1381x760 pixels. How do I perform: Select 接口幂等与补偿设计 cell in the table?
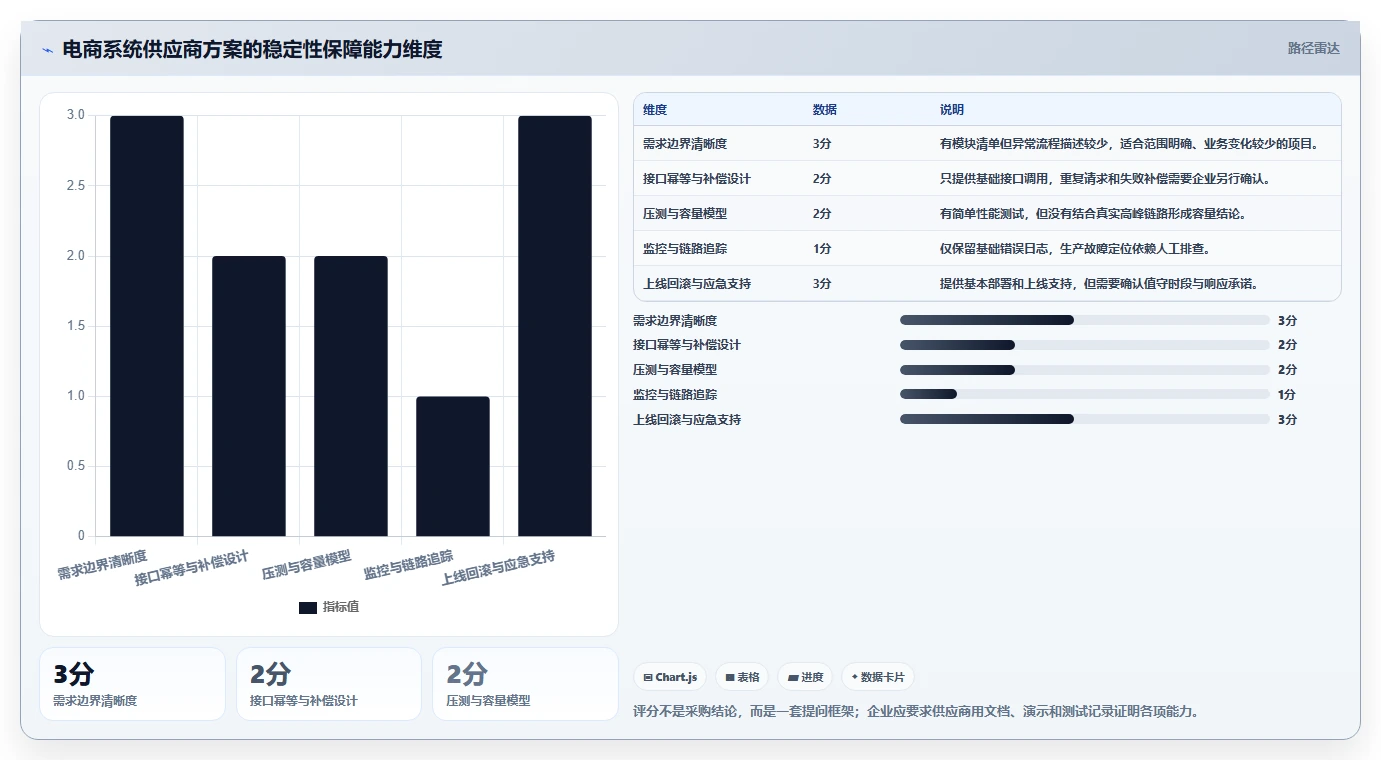coord(697,179)
